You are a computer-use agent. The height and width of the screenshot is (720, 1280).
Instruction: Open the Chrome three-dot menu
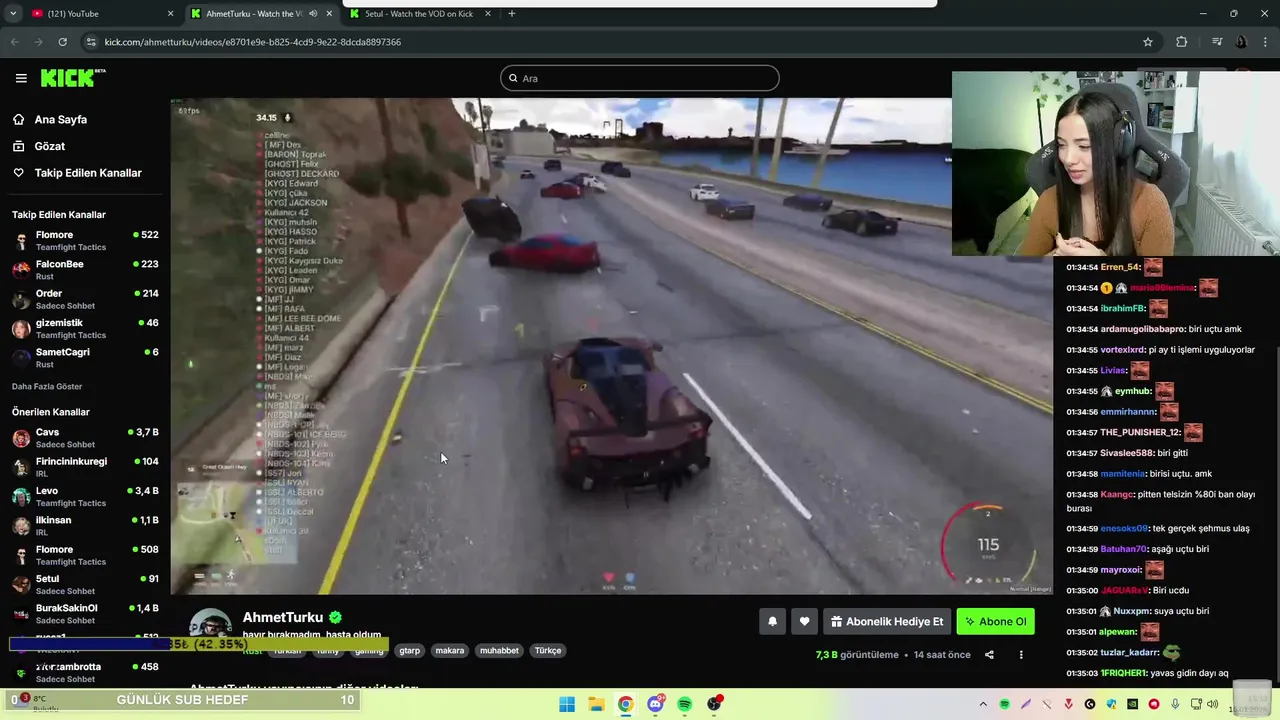pyautogui.click(x=1265, y=42)
